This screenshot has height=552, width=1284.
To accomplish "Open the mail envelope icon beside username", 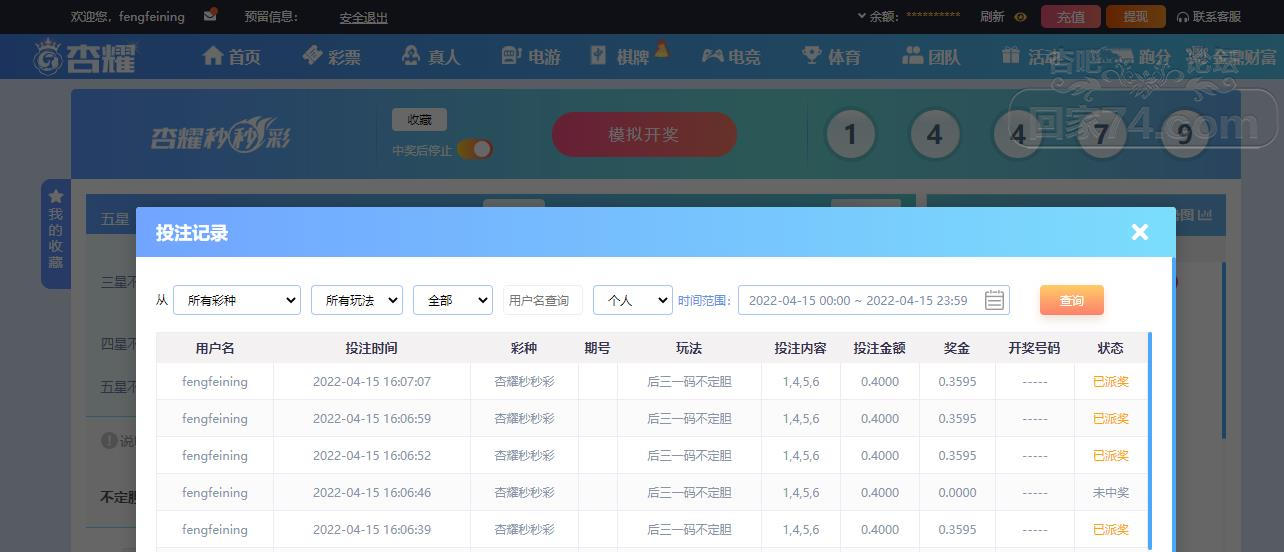I will pyautogui.click(x=210, y=16).
